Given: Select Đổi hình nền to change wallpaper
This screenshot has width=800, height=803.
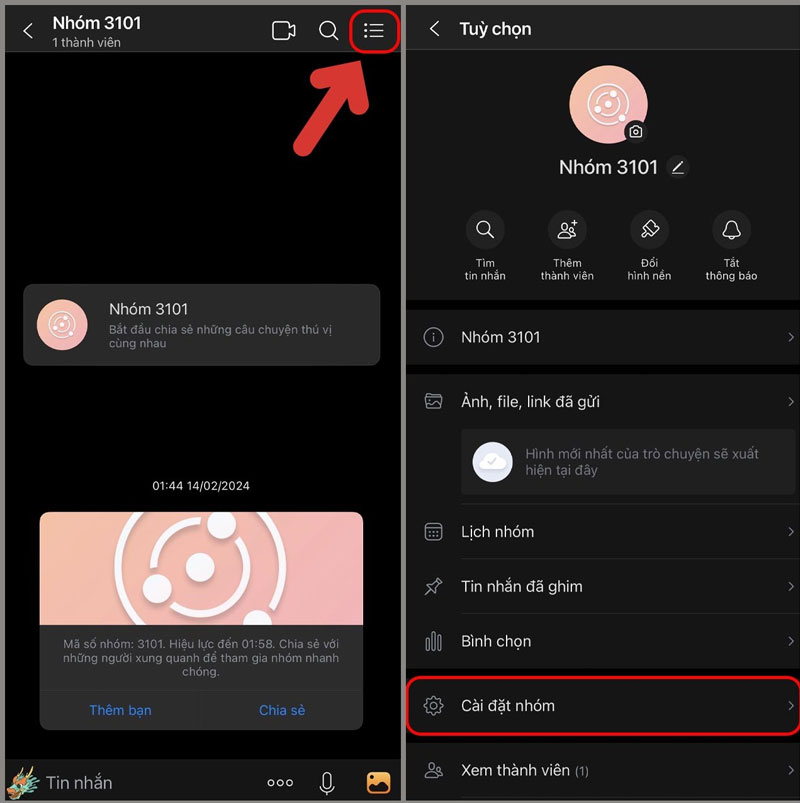Looking at the screenshot, I should click(x=649, y=231).
